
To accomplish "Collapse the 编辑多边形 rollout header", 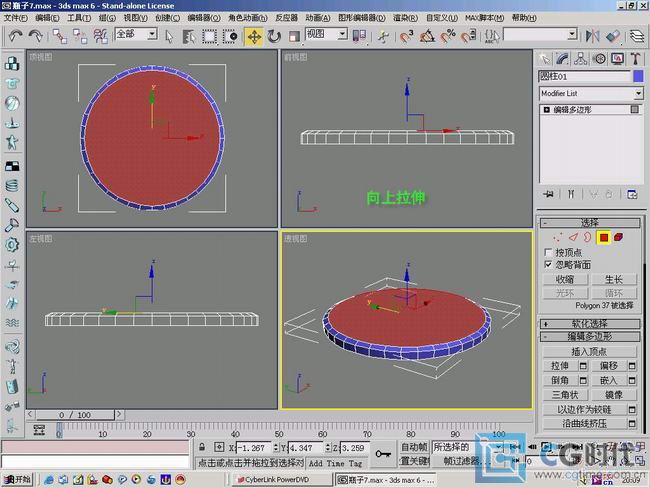I will tap(590, 337).
